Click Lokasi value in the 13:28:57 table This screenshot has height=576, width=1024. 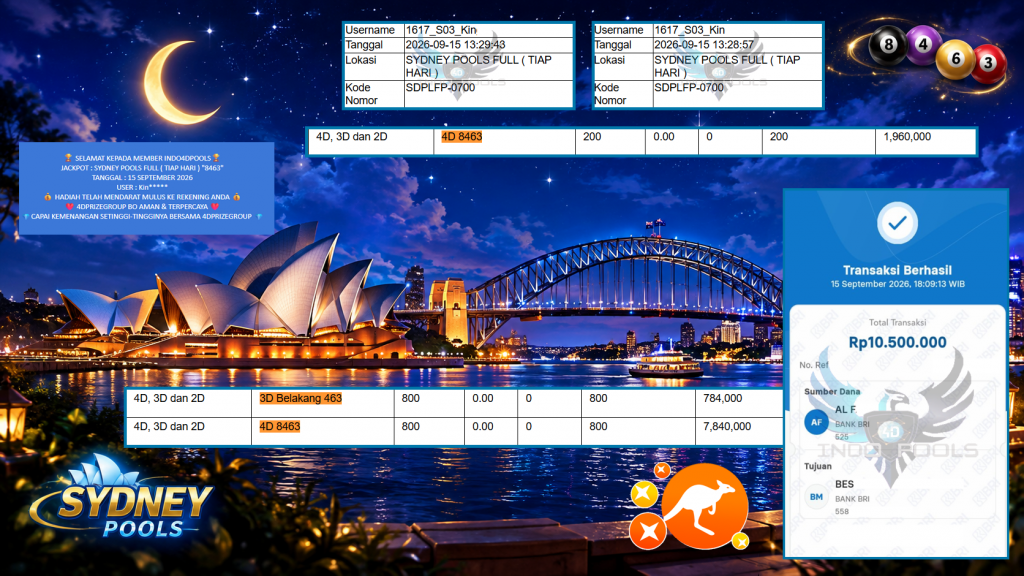[727, 66]
